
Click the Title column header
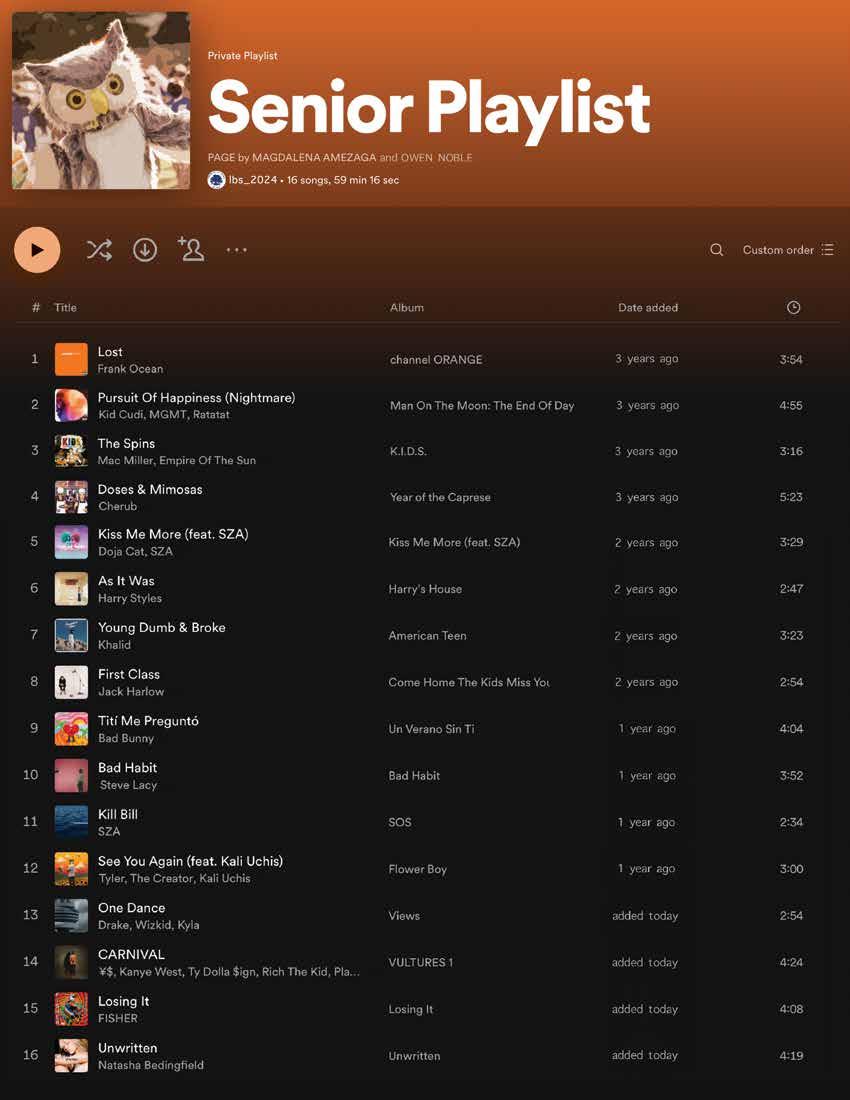pos(65,307)
